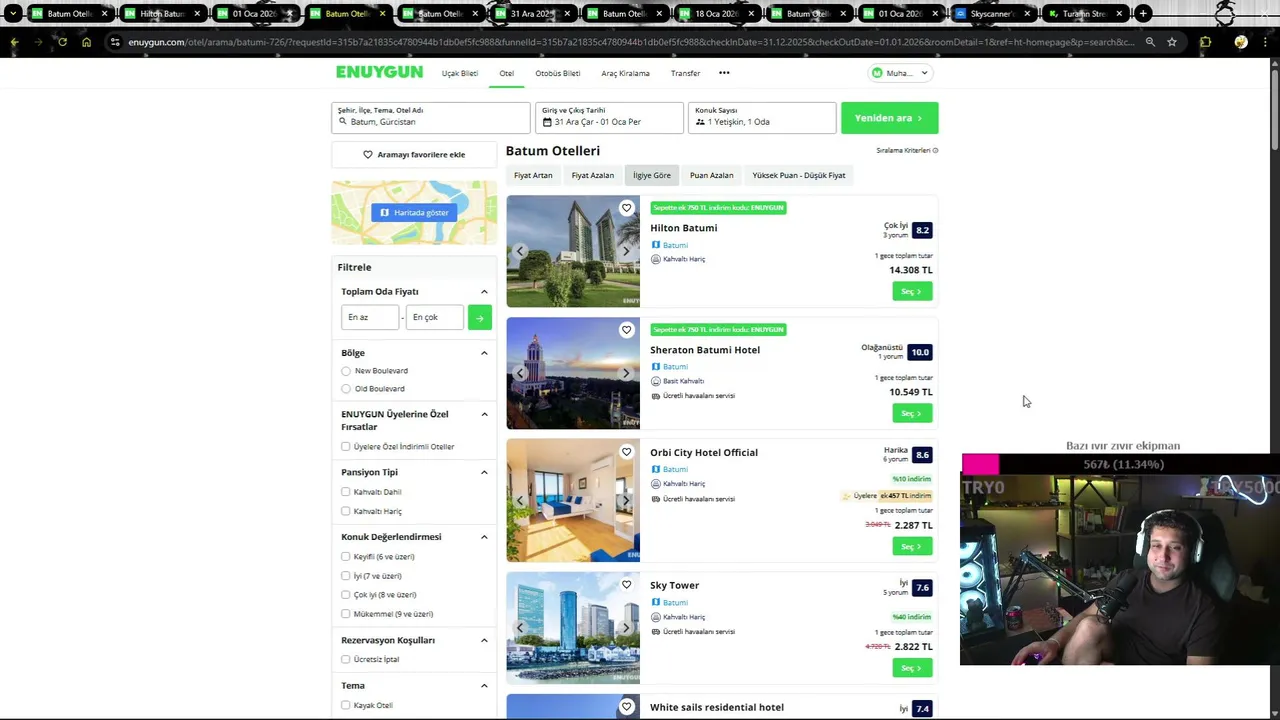The image size is (1280, 720).
Task: Select Old Boulevard region radio
Action: coord(346,389)
